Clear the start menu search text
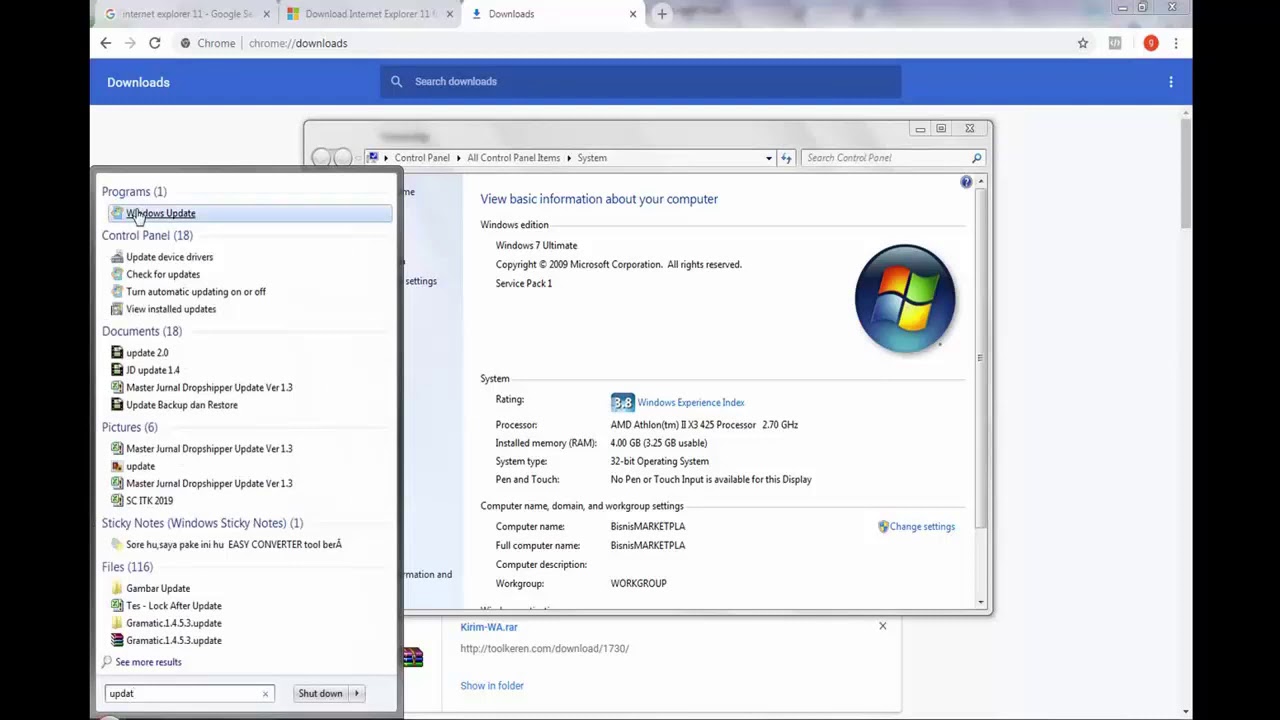Image resolution: width=1280 pixels, height=720 pixels. (x=265, y=694)
